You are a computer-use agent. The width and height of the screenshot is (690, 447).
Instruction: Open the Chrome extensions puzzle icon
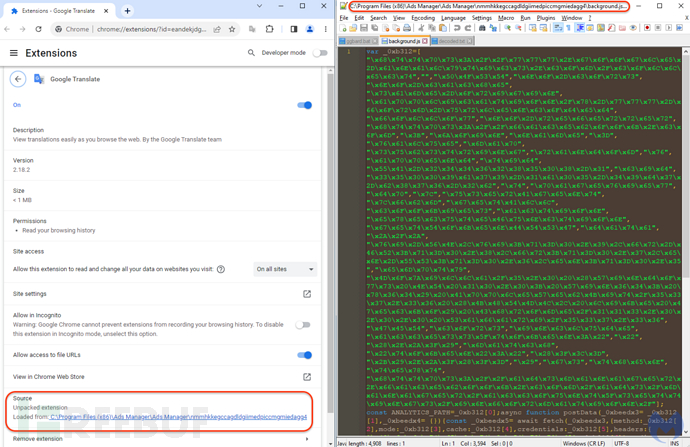[270, 30]
